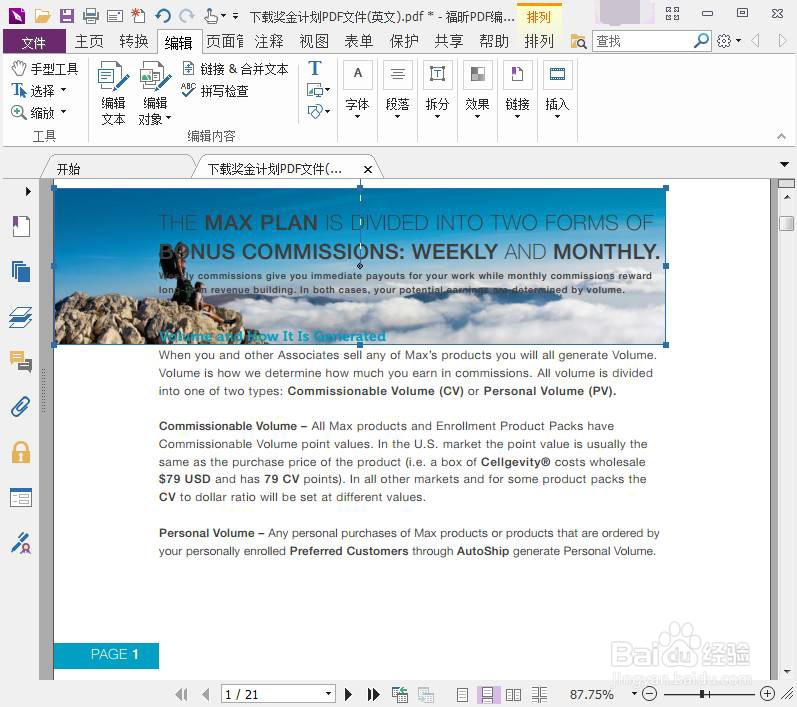Go to the previous page
Image resolution: width=797 pixels, height=707 pixels.
coord(205,694)
